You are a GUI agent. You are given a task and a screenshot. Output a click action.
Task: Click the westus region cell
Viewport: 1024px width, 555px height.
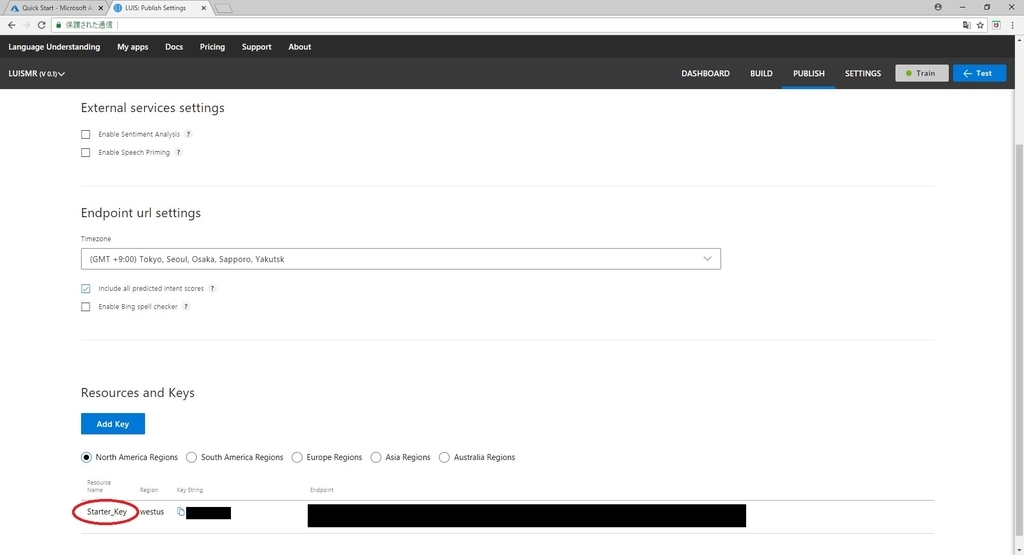pos(152,512)
